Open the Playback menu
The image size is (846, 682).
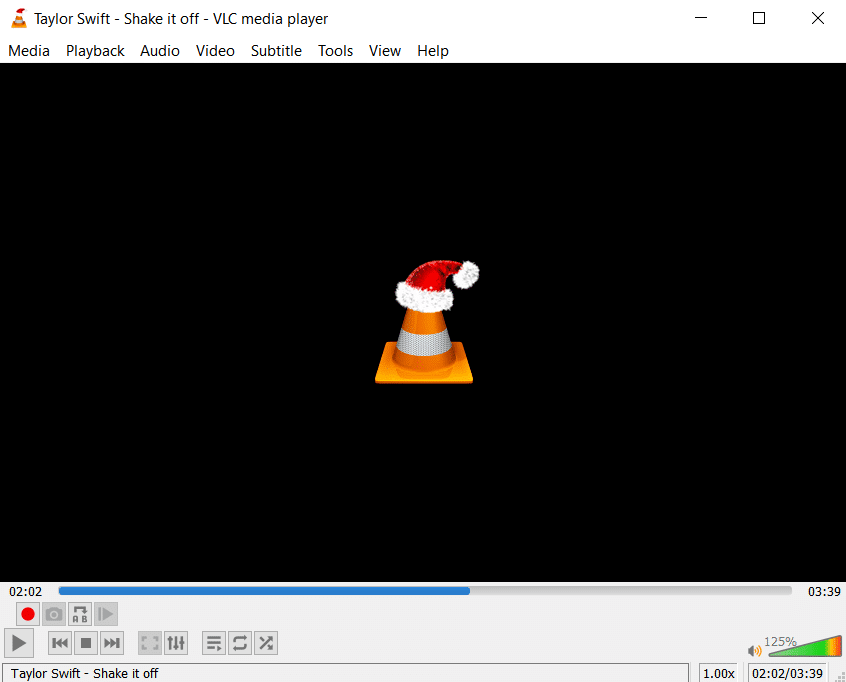pos(95,51)
